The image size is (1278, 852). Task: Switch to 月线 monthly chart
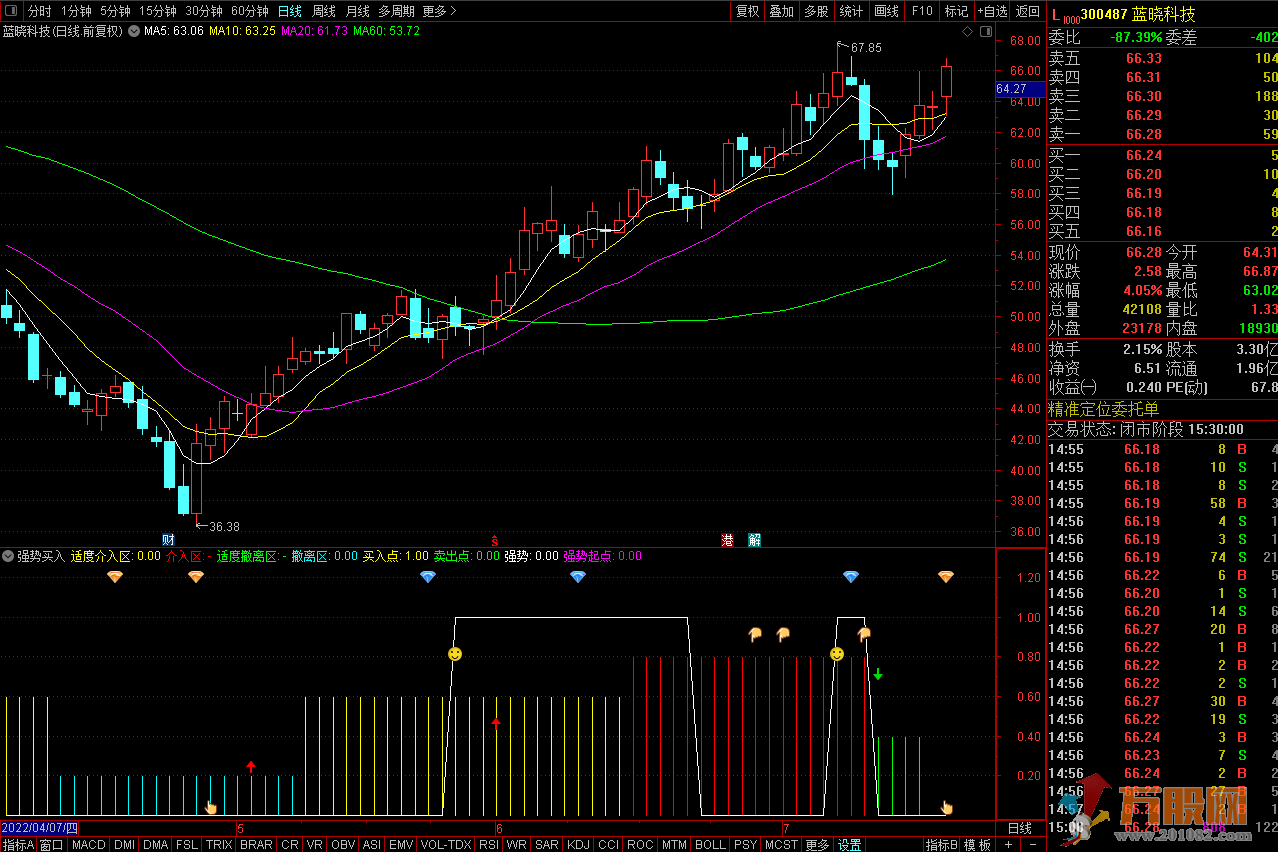pos(357,11)
